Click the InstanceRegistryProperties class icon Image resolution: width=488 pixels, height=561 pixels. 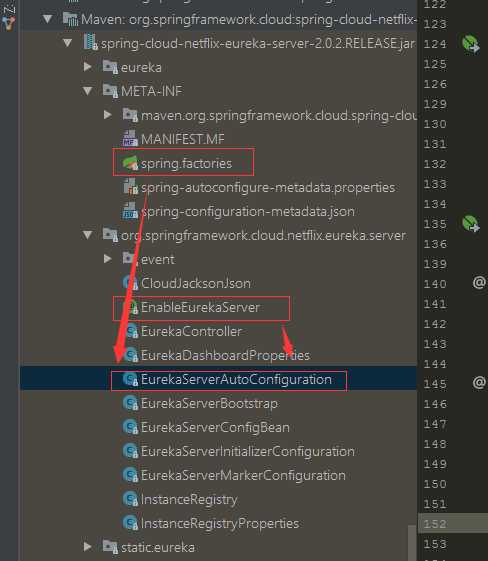[130, 523]
